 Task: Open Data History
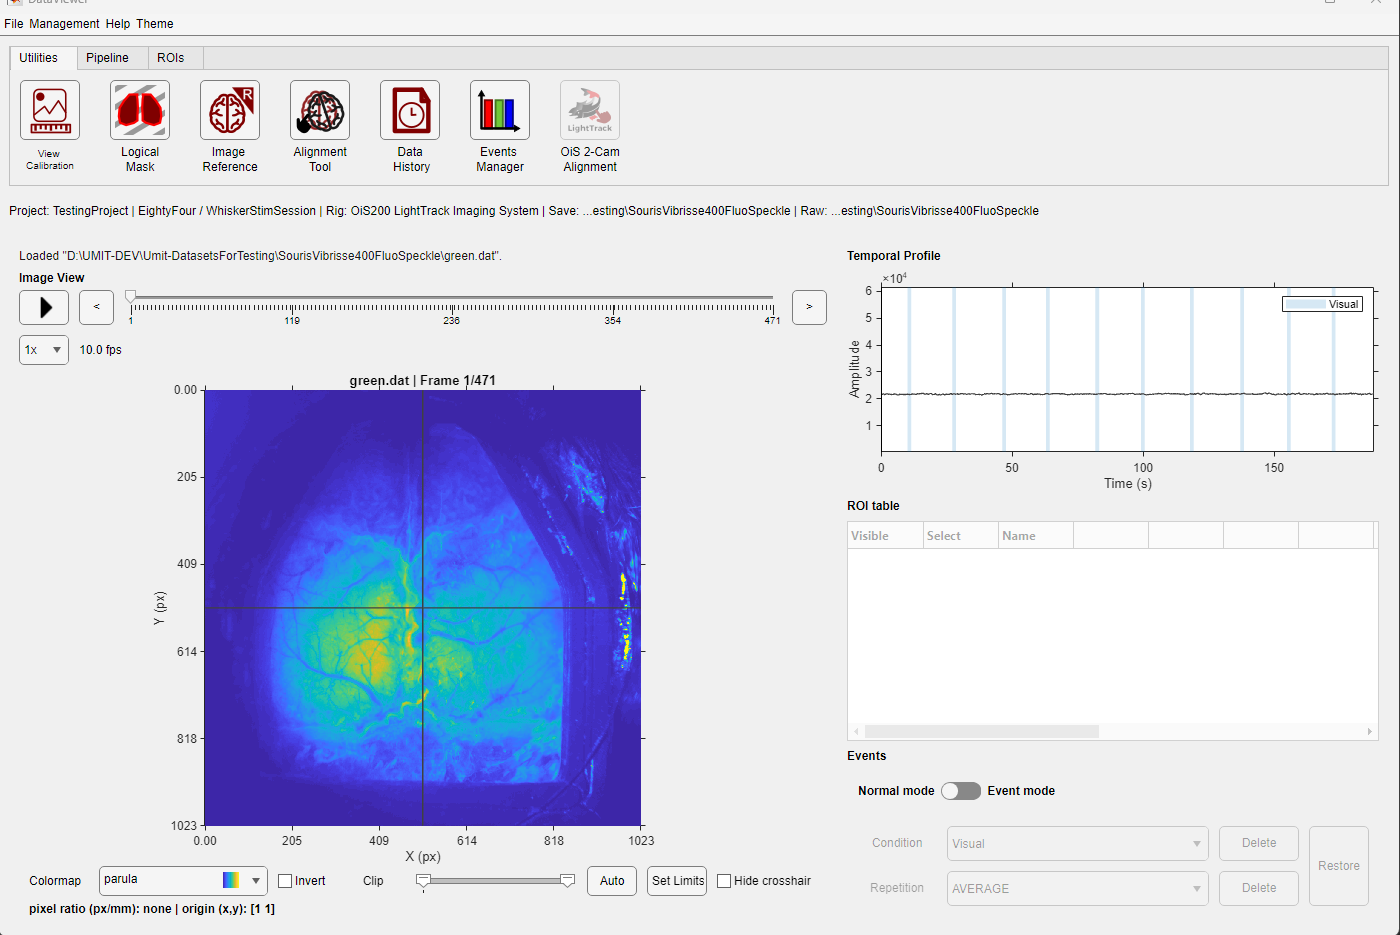410,110
